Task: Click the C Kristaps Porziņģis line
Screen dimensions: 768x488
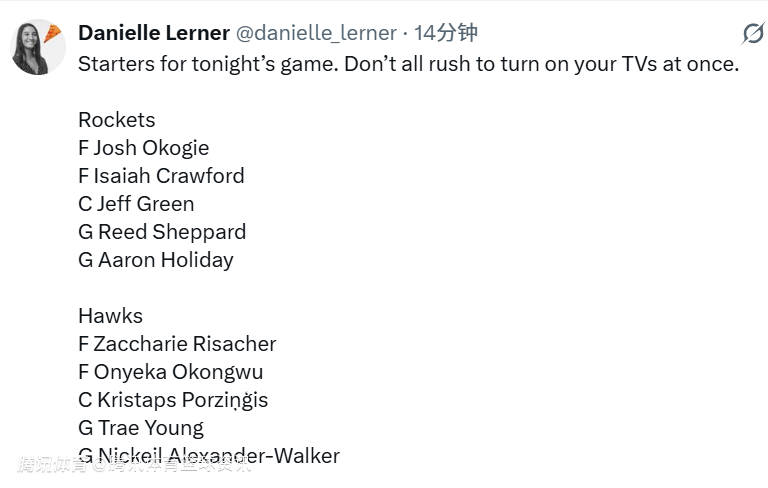Action: coord(173,400)
